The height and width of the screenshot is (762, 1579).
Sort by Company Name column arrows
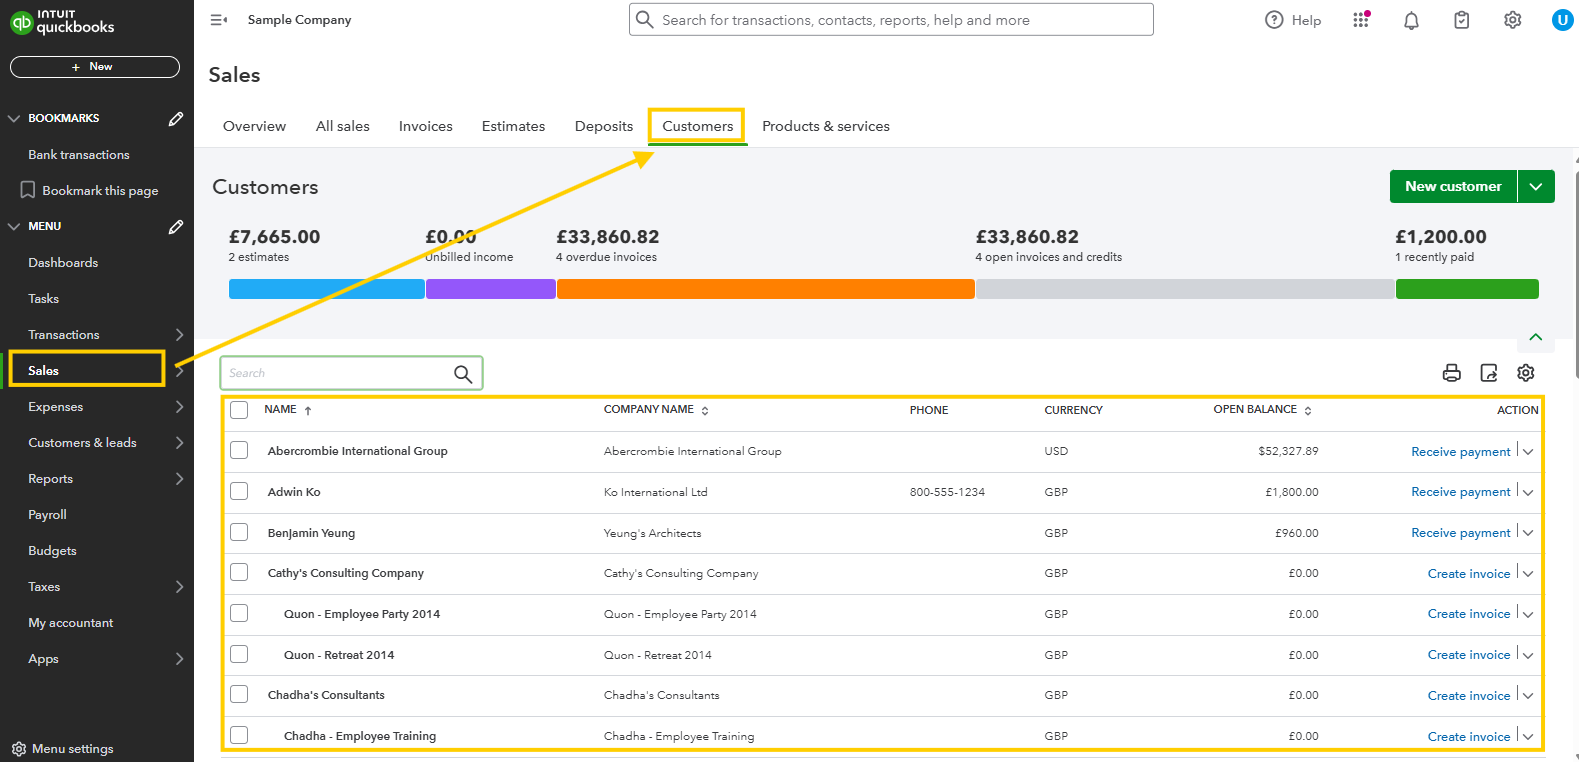click(x=705, y=411)
